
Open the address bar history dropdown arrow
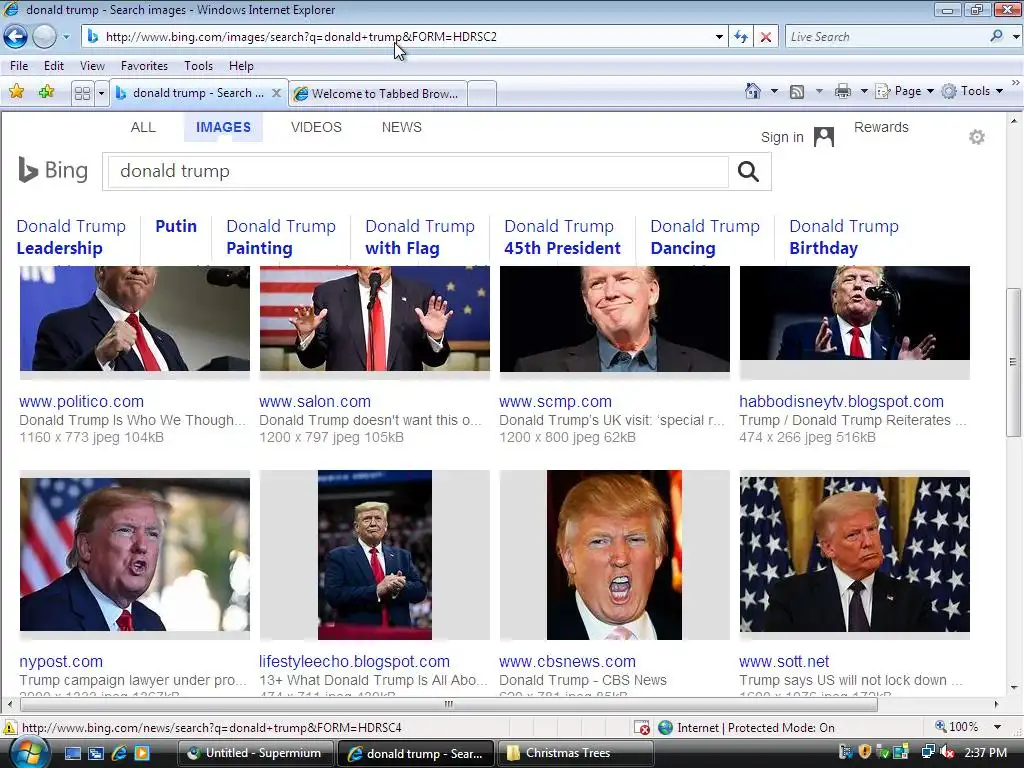click(719, 37)
